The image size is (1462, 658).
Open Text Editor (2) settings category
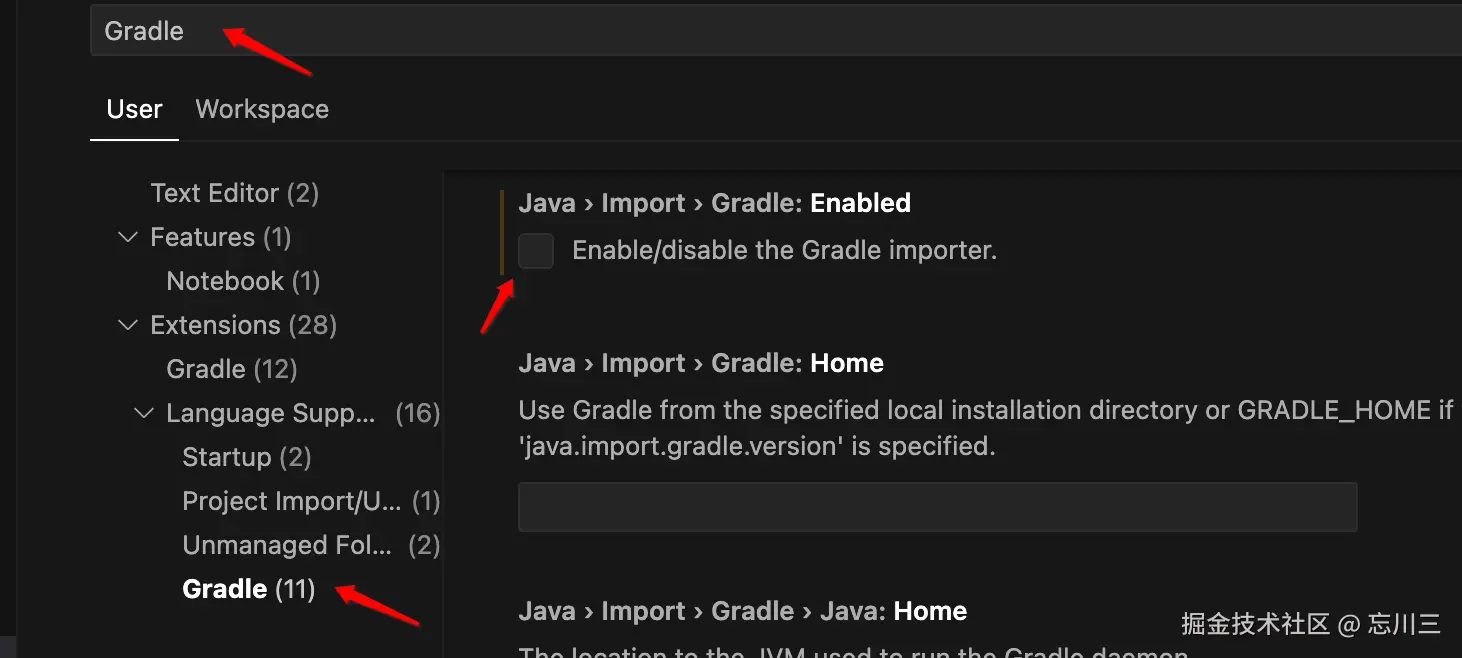coord(234,193)
